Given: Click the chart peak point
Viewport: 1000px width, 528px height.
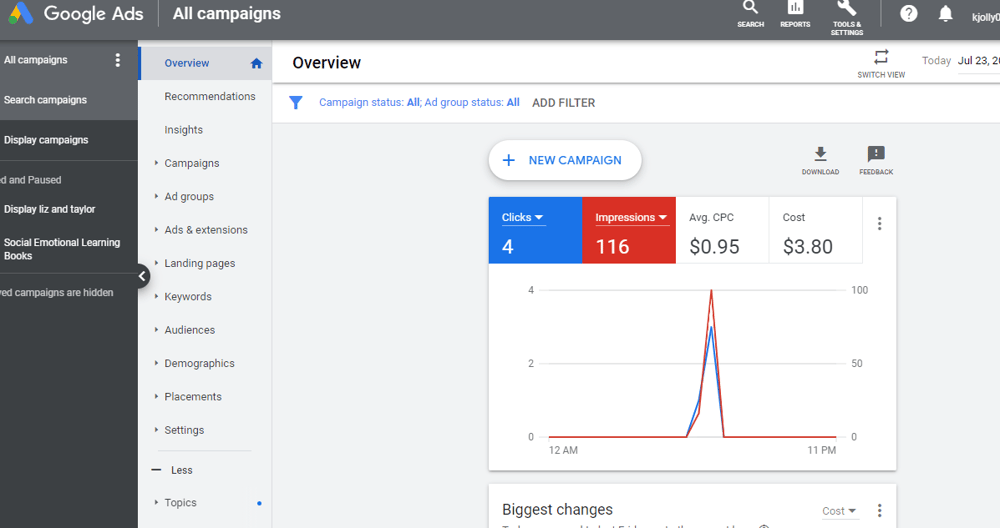Looking at the screenshot, I should pyautogui.click(x=711, y=291).
